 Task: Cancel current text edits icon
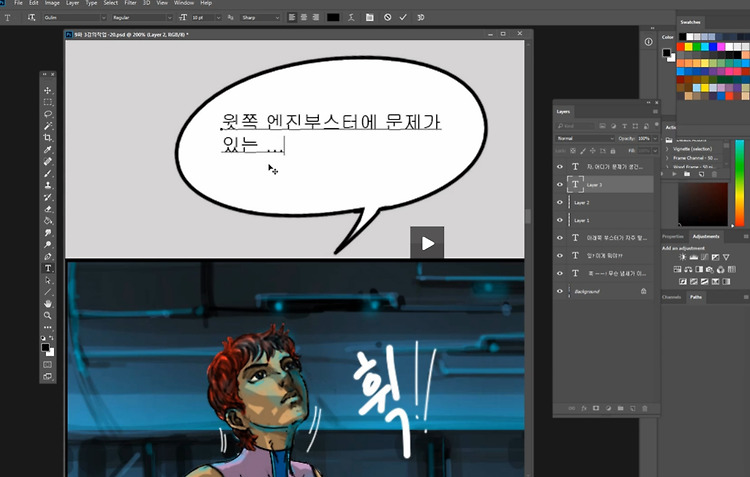pyautogui.click(x=387, y=18)
